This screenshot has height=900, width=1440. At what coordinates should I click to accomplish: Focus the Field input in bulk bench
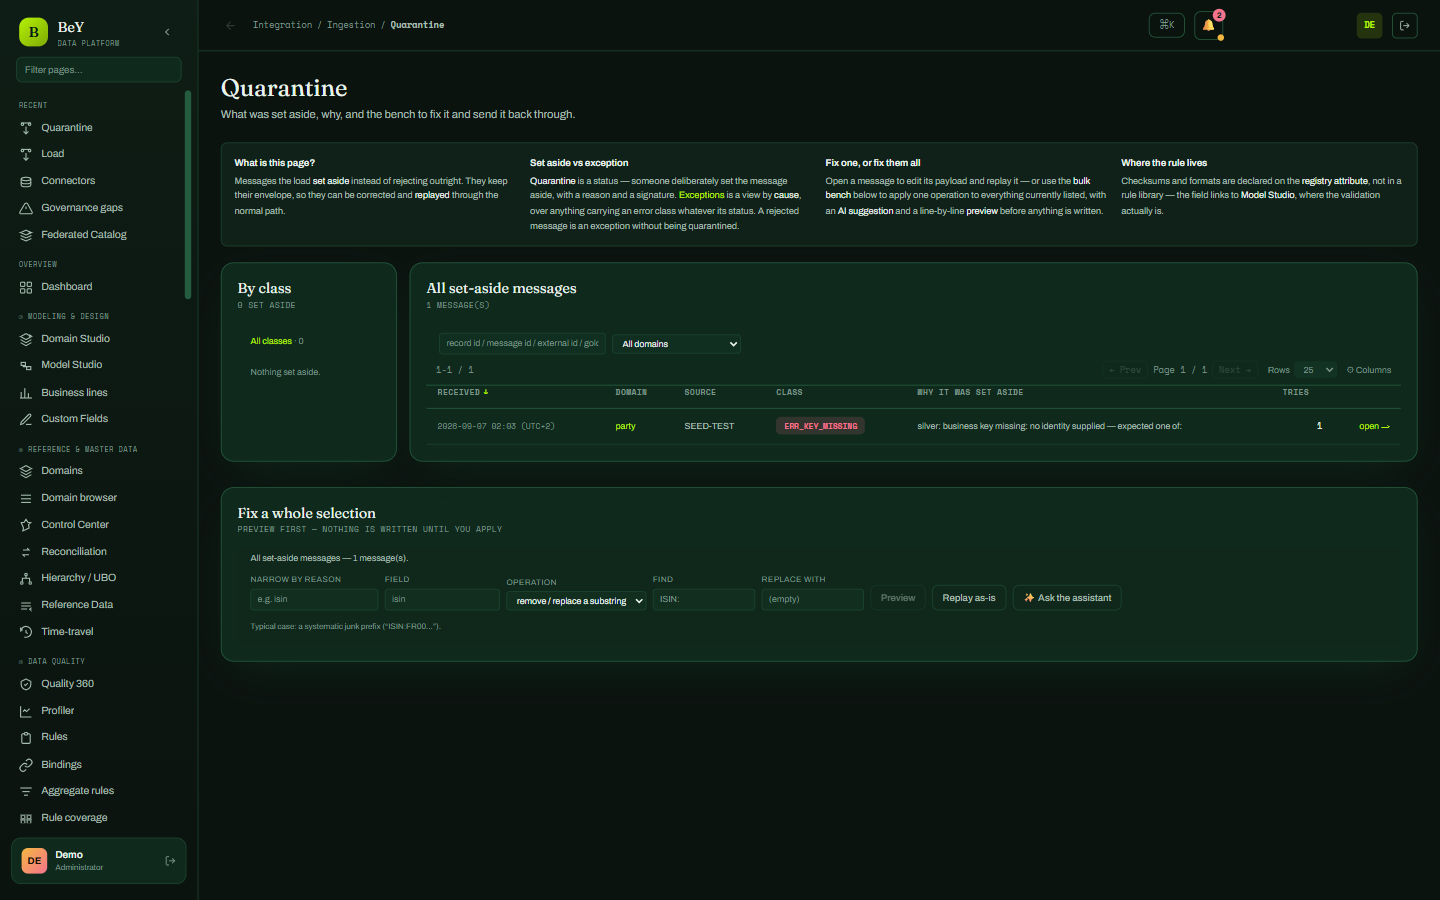[x=442, y=599]
